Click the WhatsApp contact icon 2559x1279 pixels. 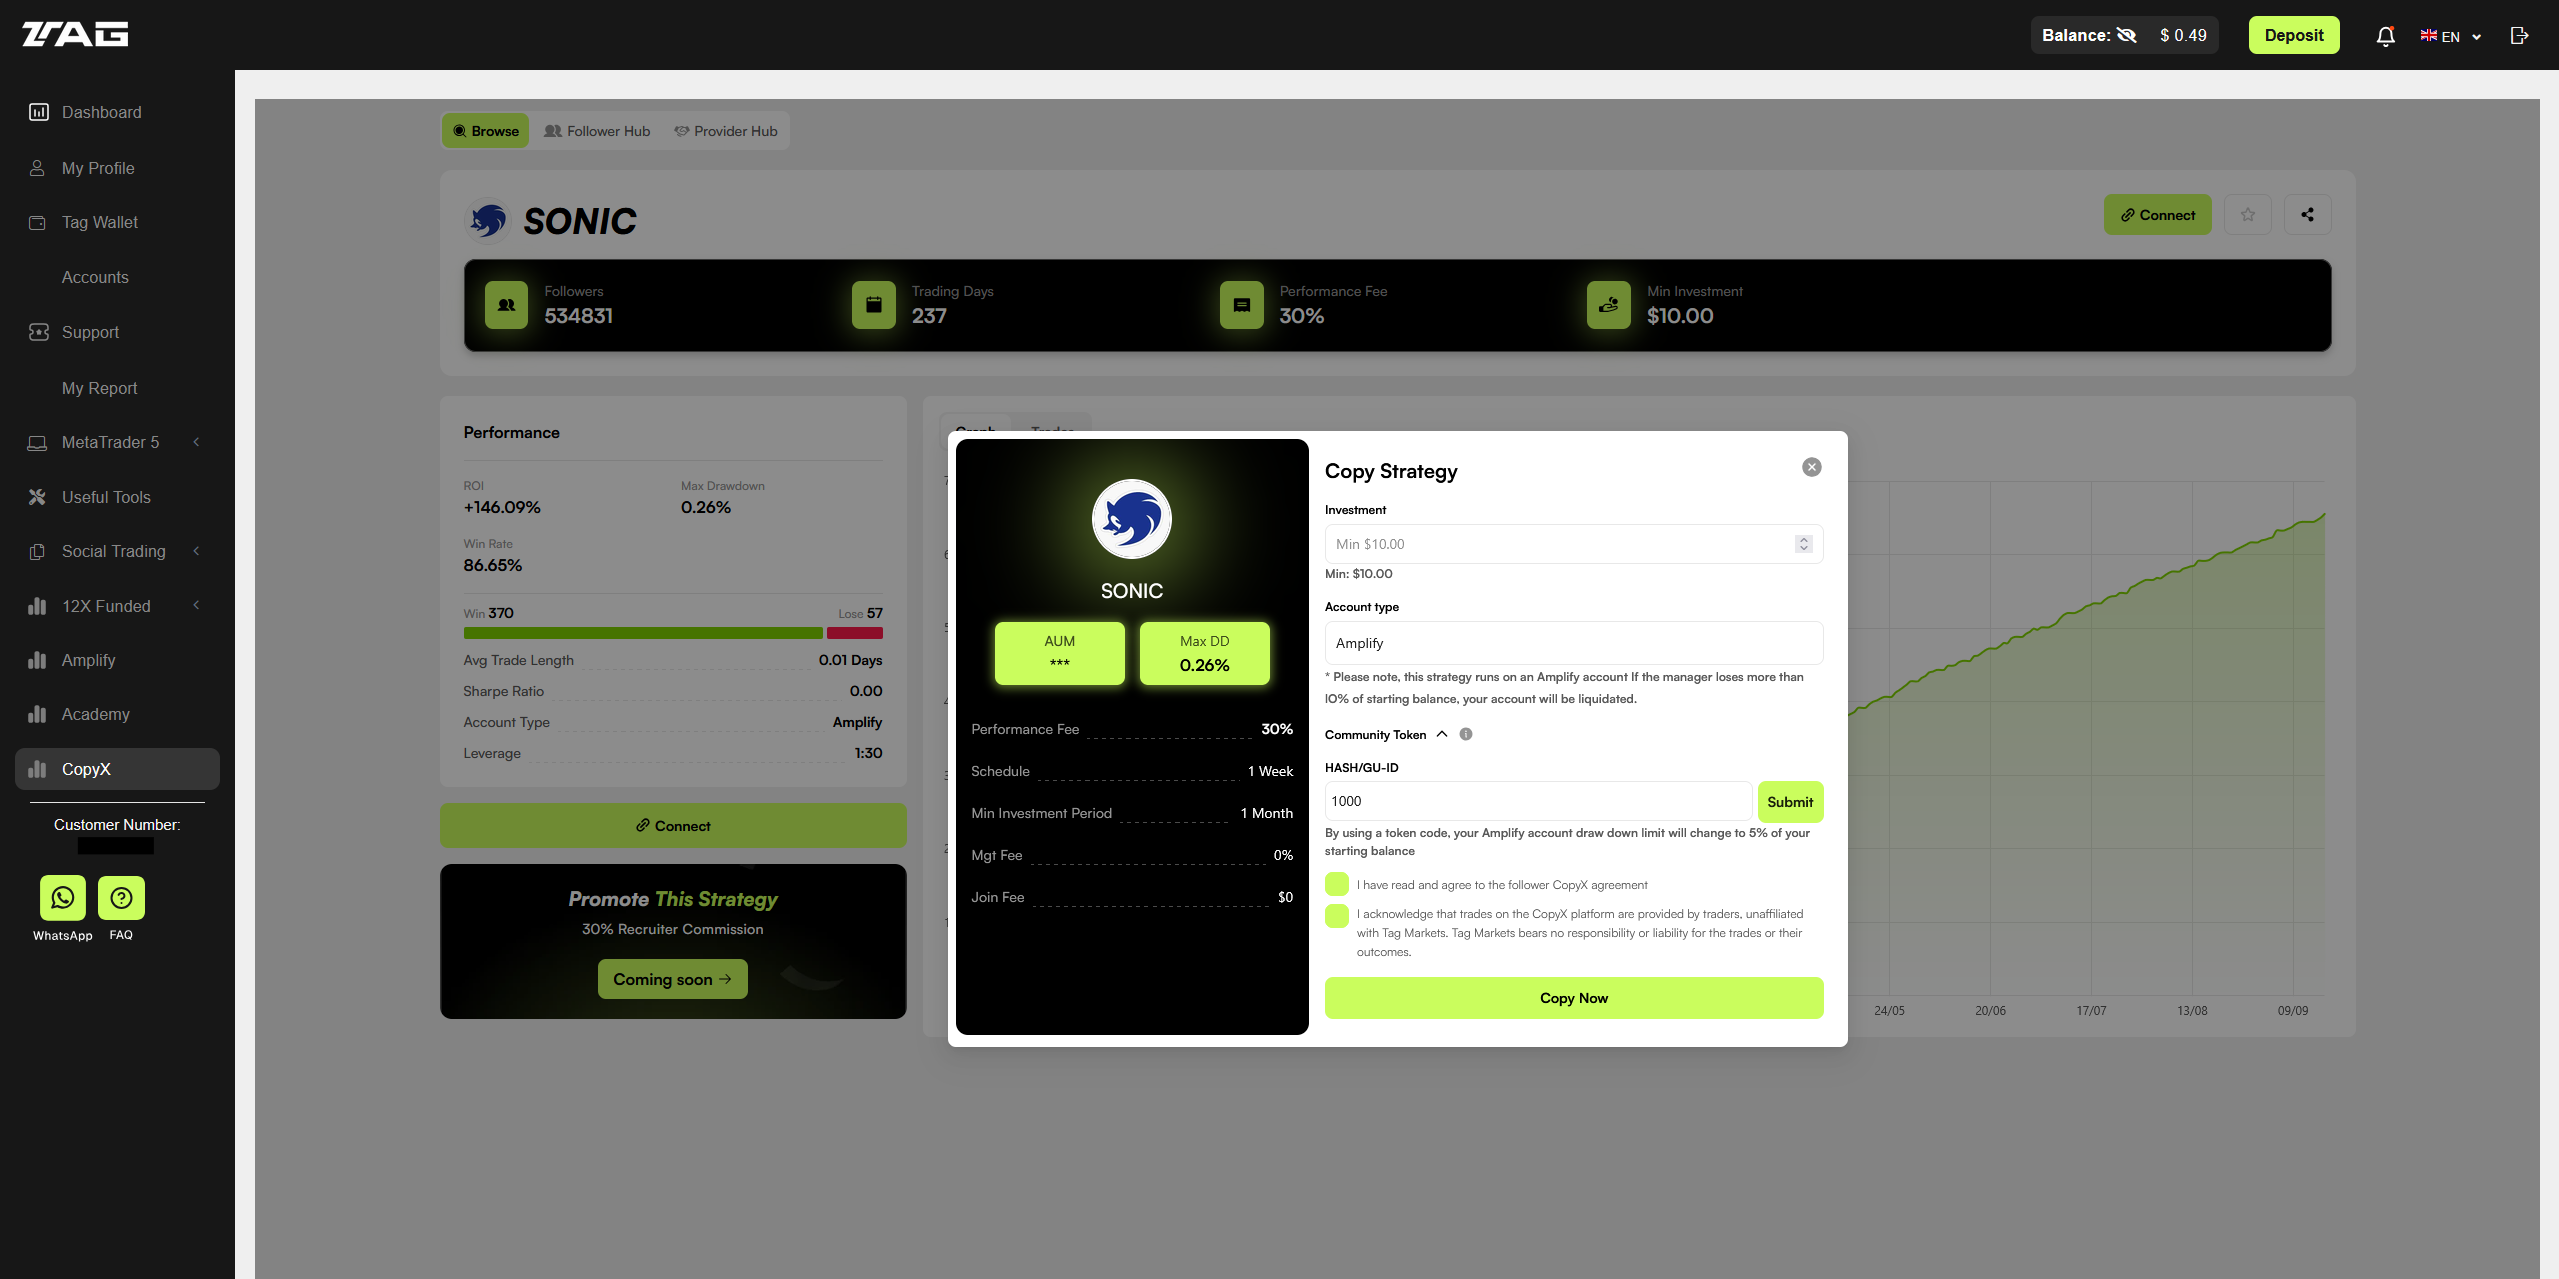[63, 898]
